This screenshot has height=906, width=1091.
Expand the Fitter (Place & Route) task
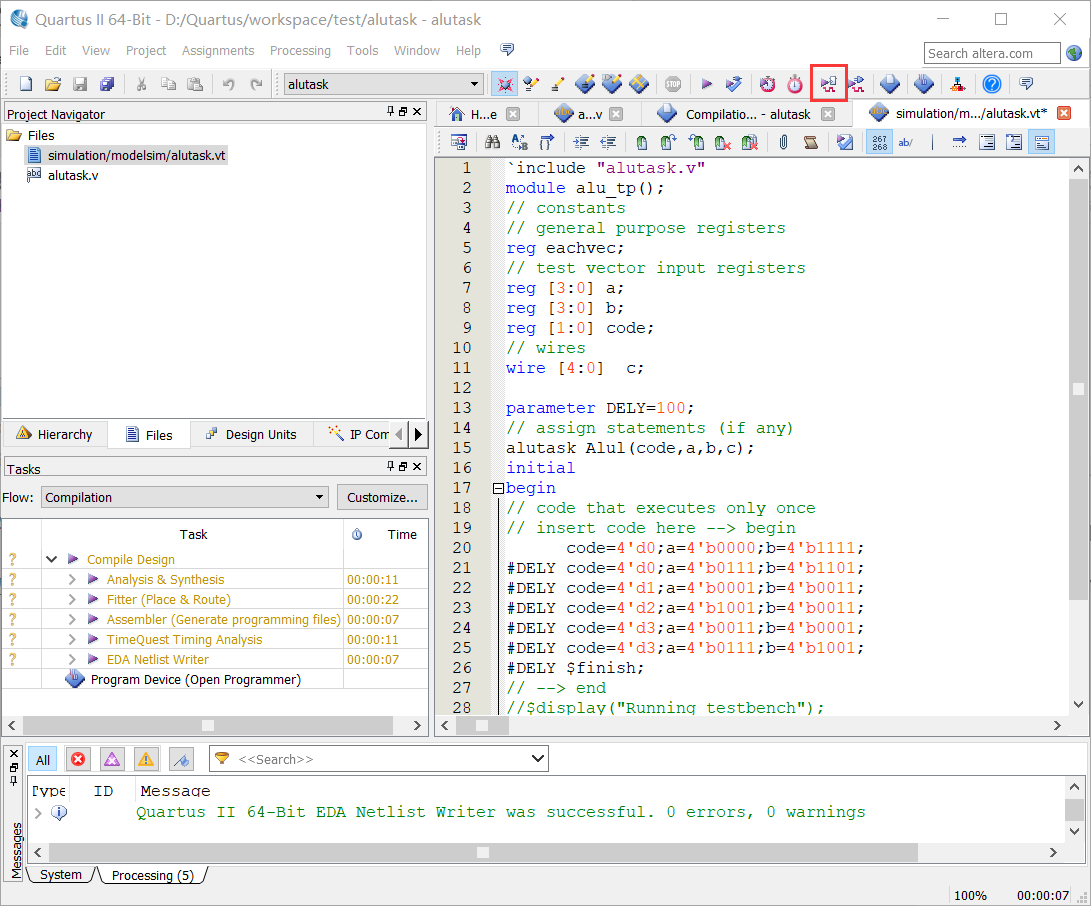pos(72,599)
